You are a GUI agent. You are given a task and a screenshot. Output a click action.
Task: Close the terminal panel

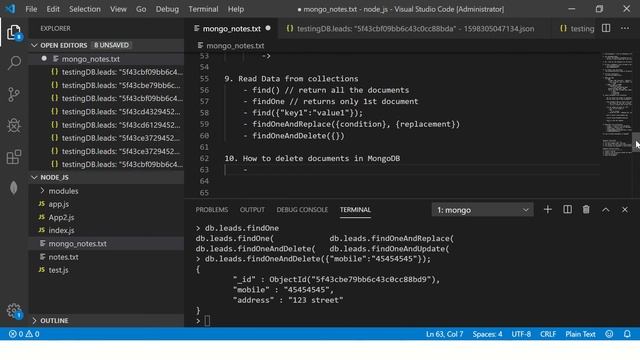625,210
